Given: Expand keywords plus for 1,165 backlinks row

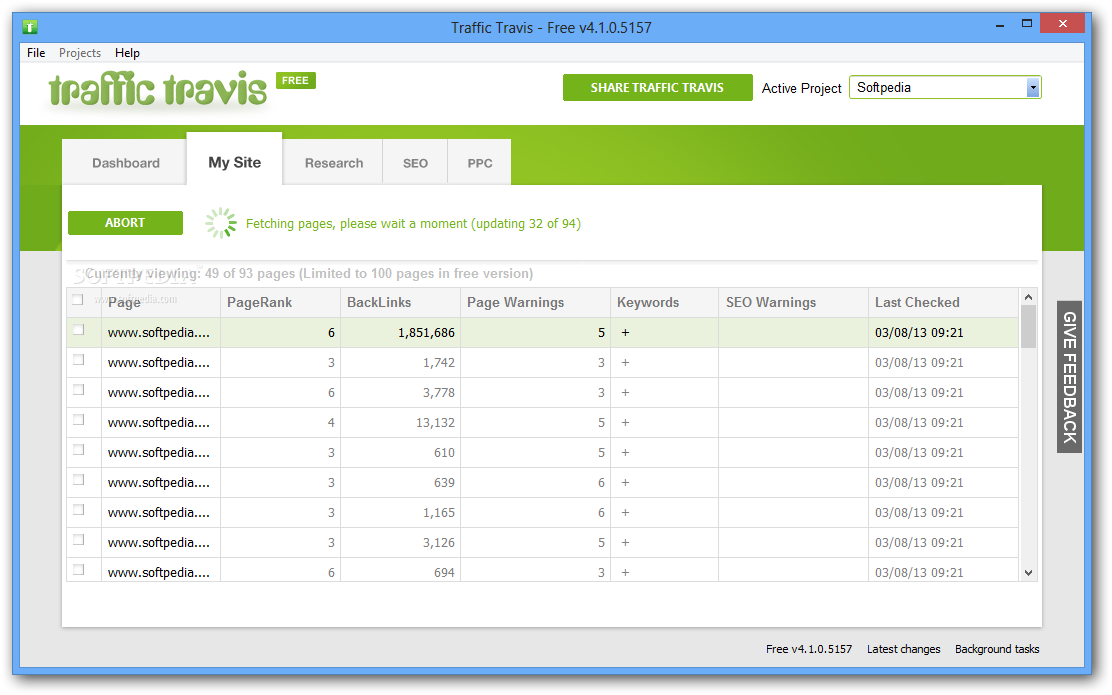Looking at the screenshot, I should click(625, 513).
